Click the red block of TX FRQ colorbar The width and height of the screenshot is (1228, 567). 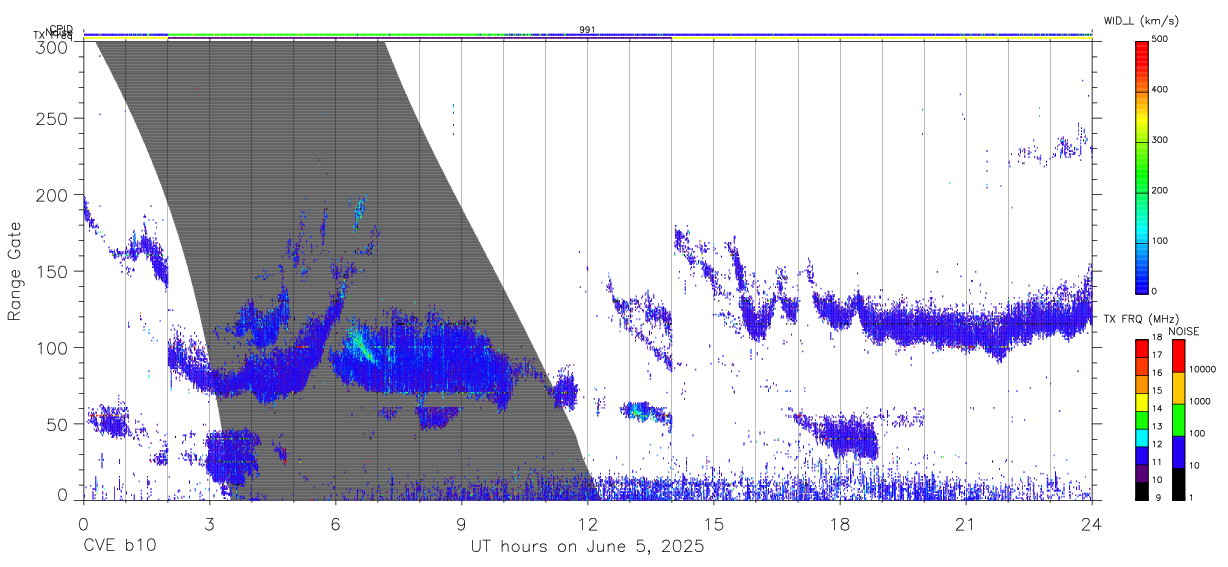[x=1141, y=349]
